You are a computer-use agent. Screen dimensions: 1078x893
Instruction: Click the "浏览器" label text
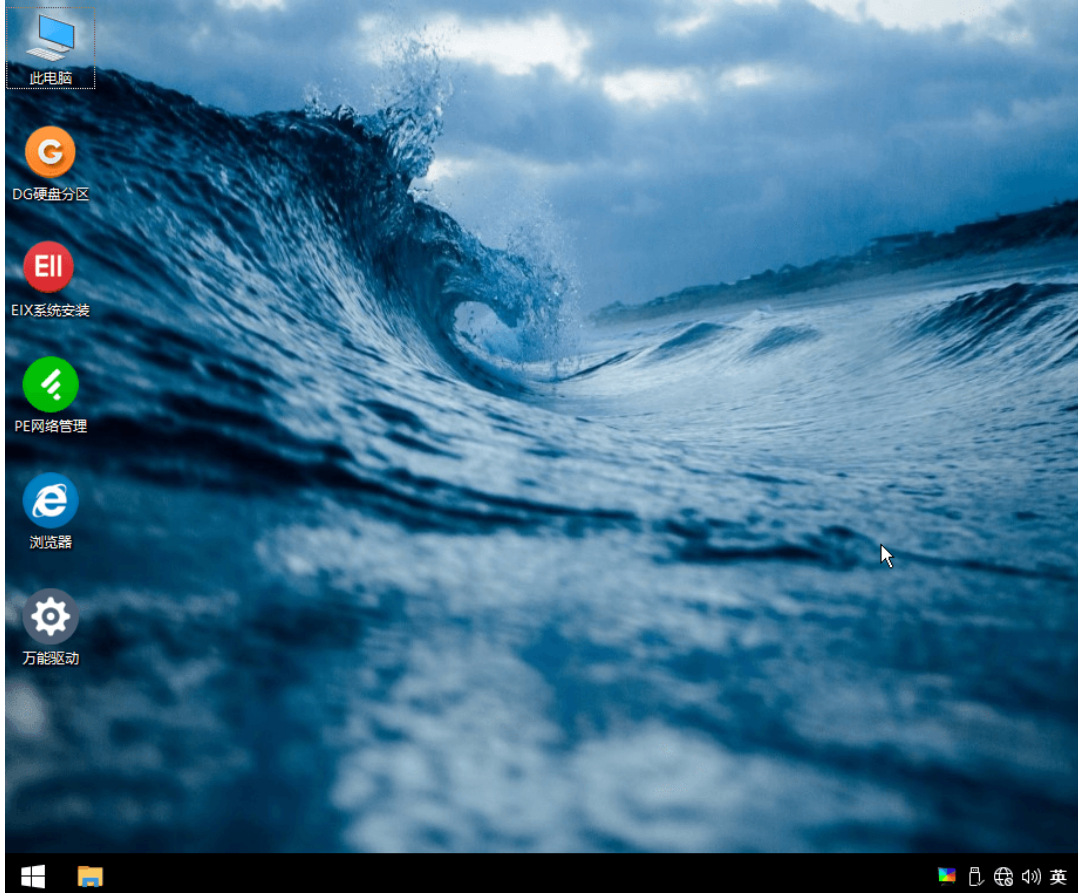coord(50,542)
